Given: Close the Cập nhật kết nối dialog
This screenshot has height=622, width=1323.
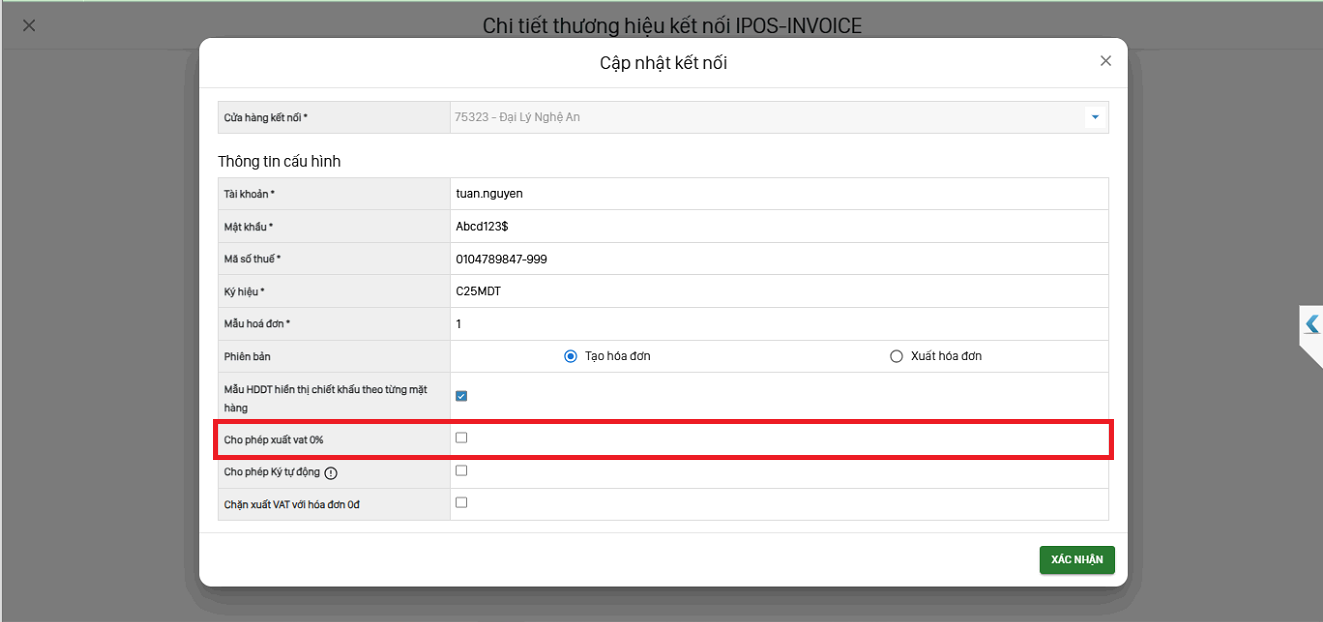Looking at the screenshot, I should tap(1105, 61).
